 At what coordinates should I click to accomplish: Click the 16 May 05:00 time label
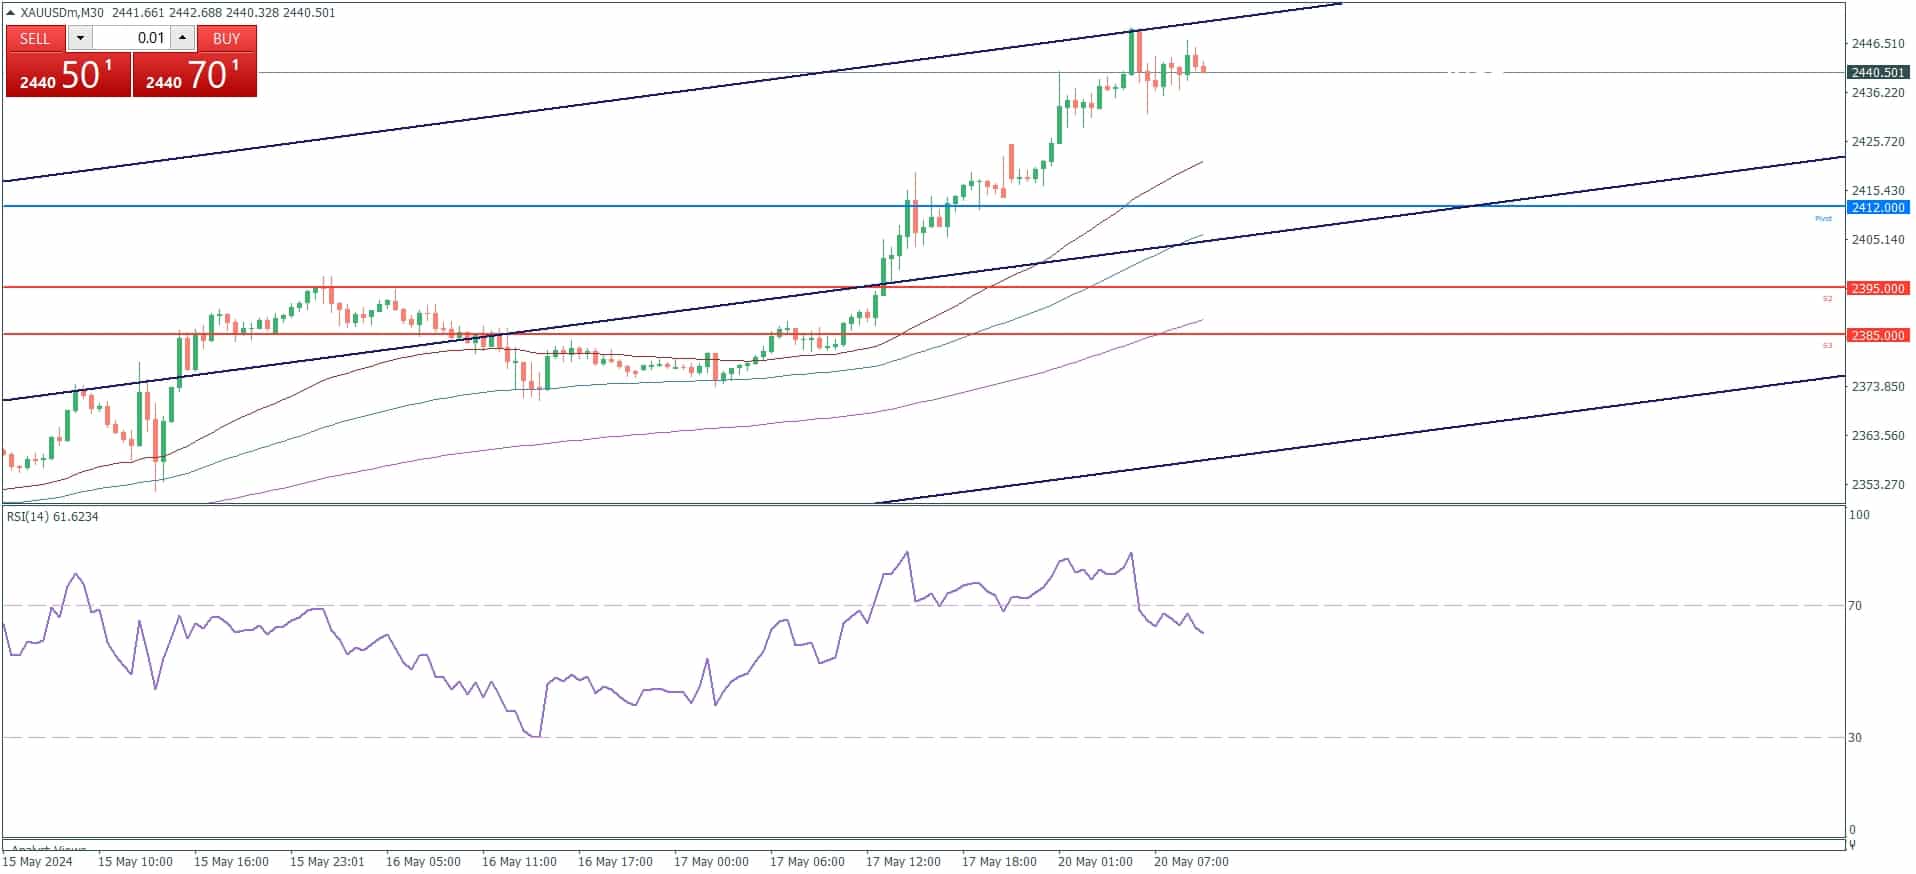click(x=423, y=861)
